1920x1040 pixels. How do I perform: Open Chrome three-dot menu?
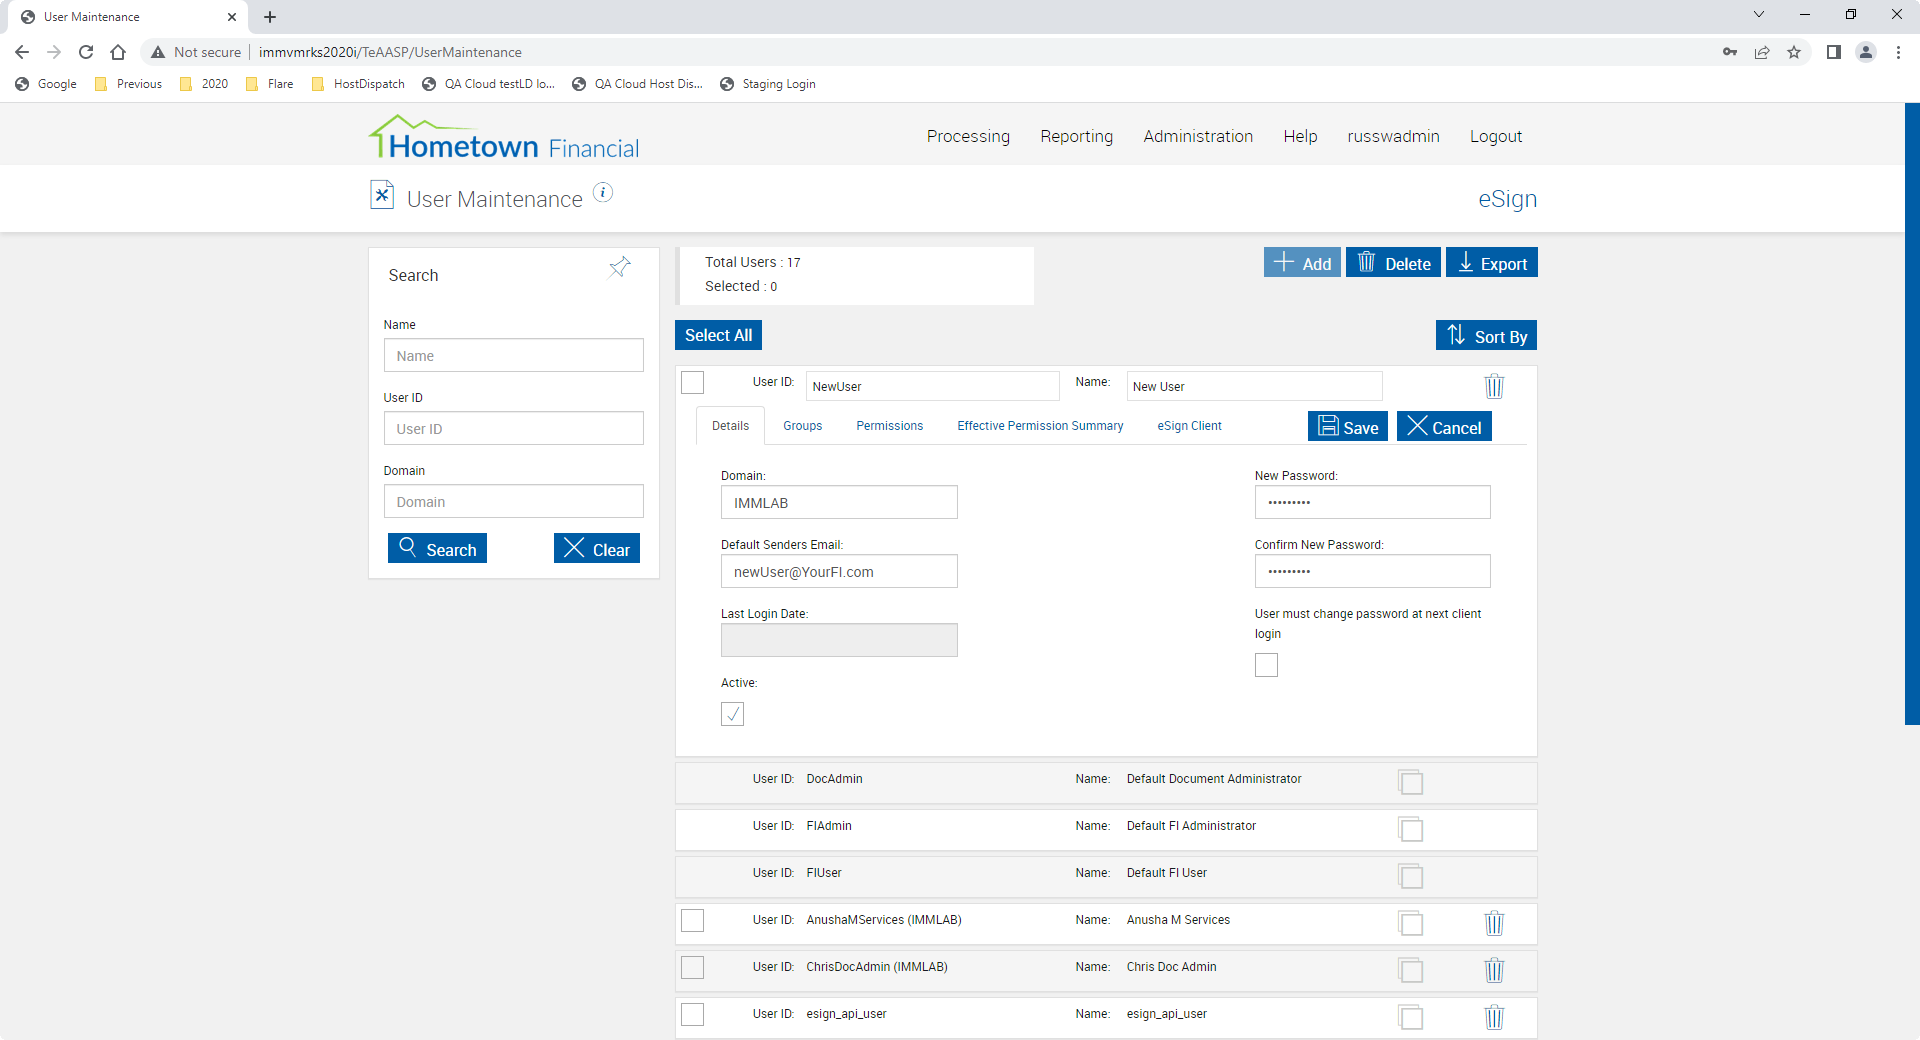(x=1898, y=52)
